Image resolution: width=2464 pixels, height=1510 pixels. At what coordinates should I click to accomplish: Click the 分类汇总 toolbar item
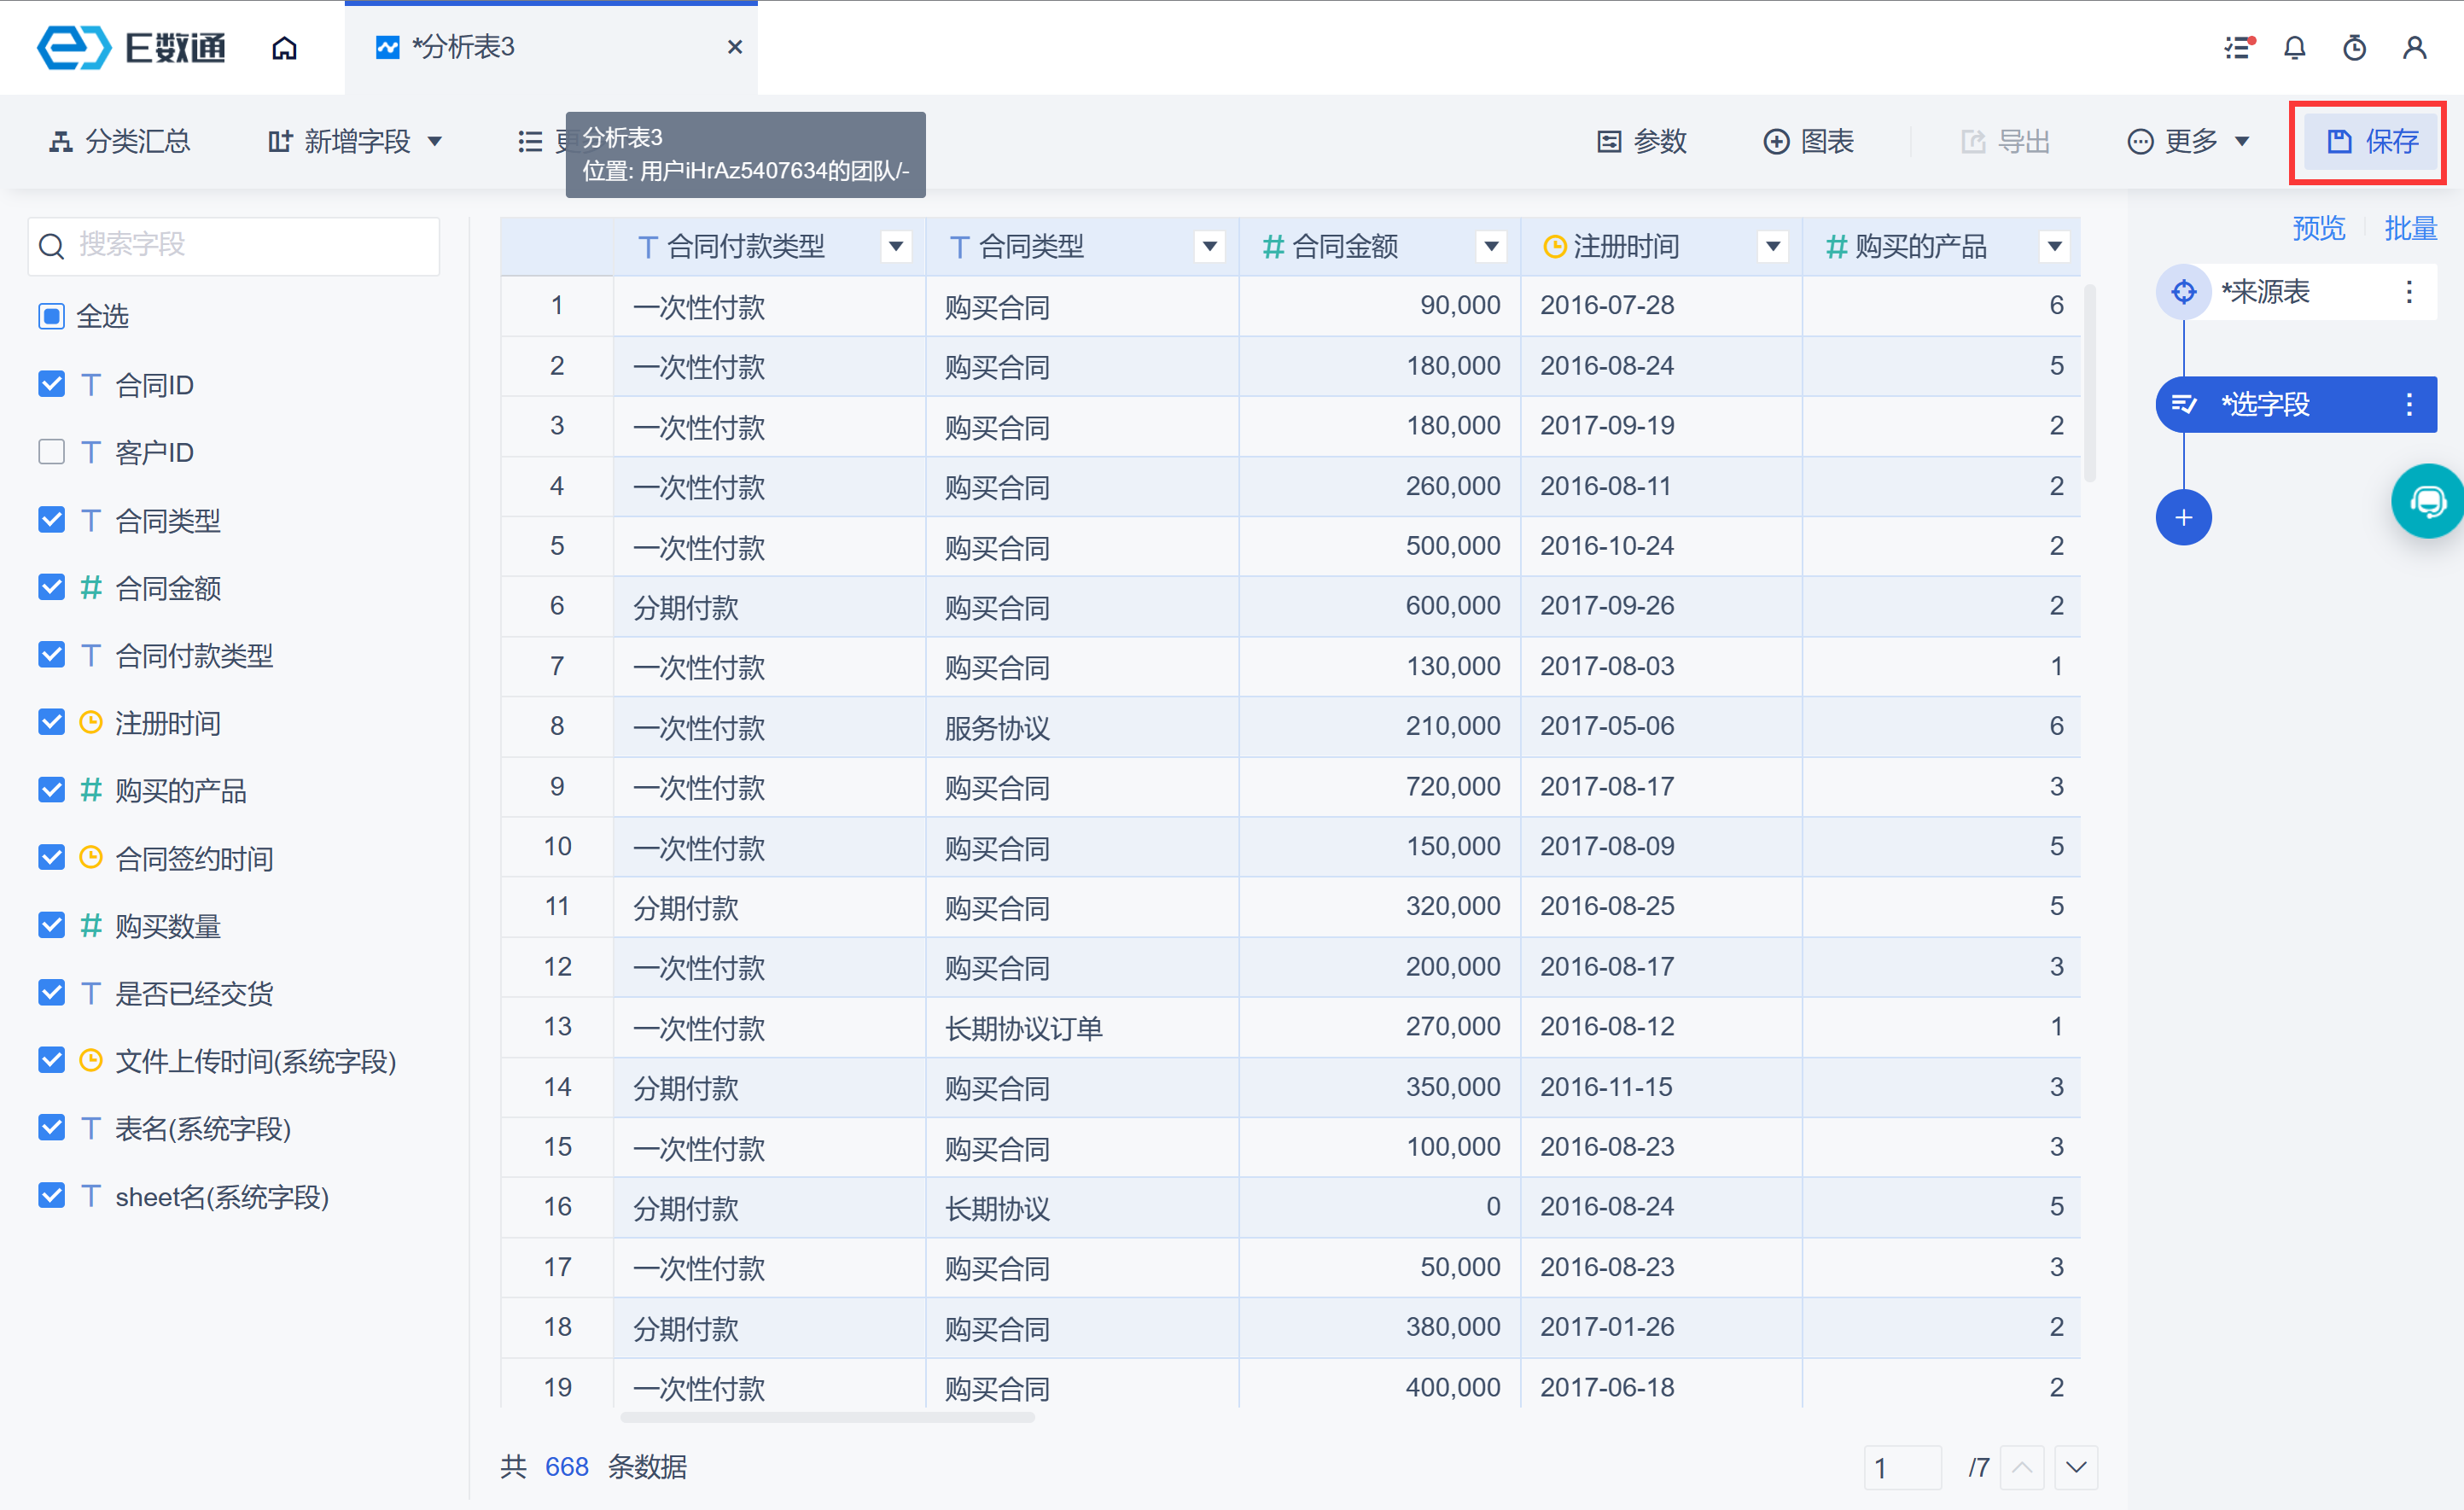tap(120, 142)
